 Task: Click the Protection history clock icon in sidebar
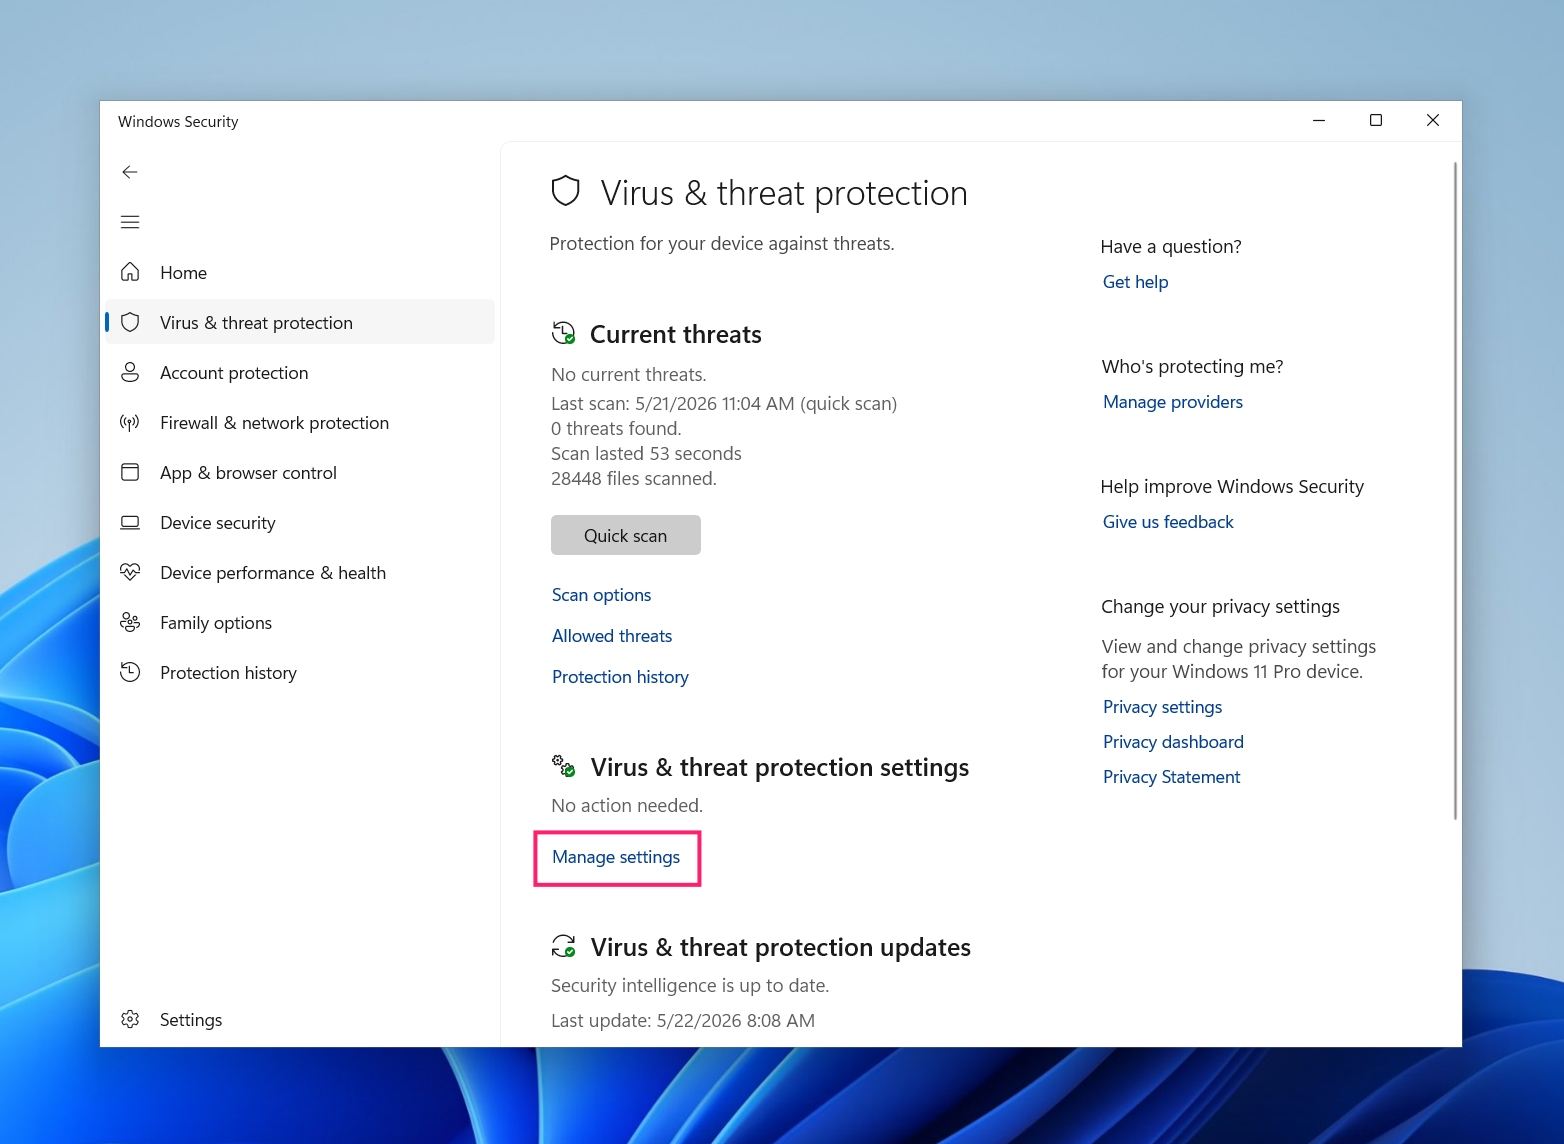pos(130,672)
